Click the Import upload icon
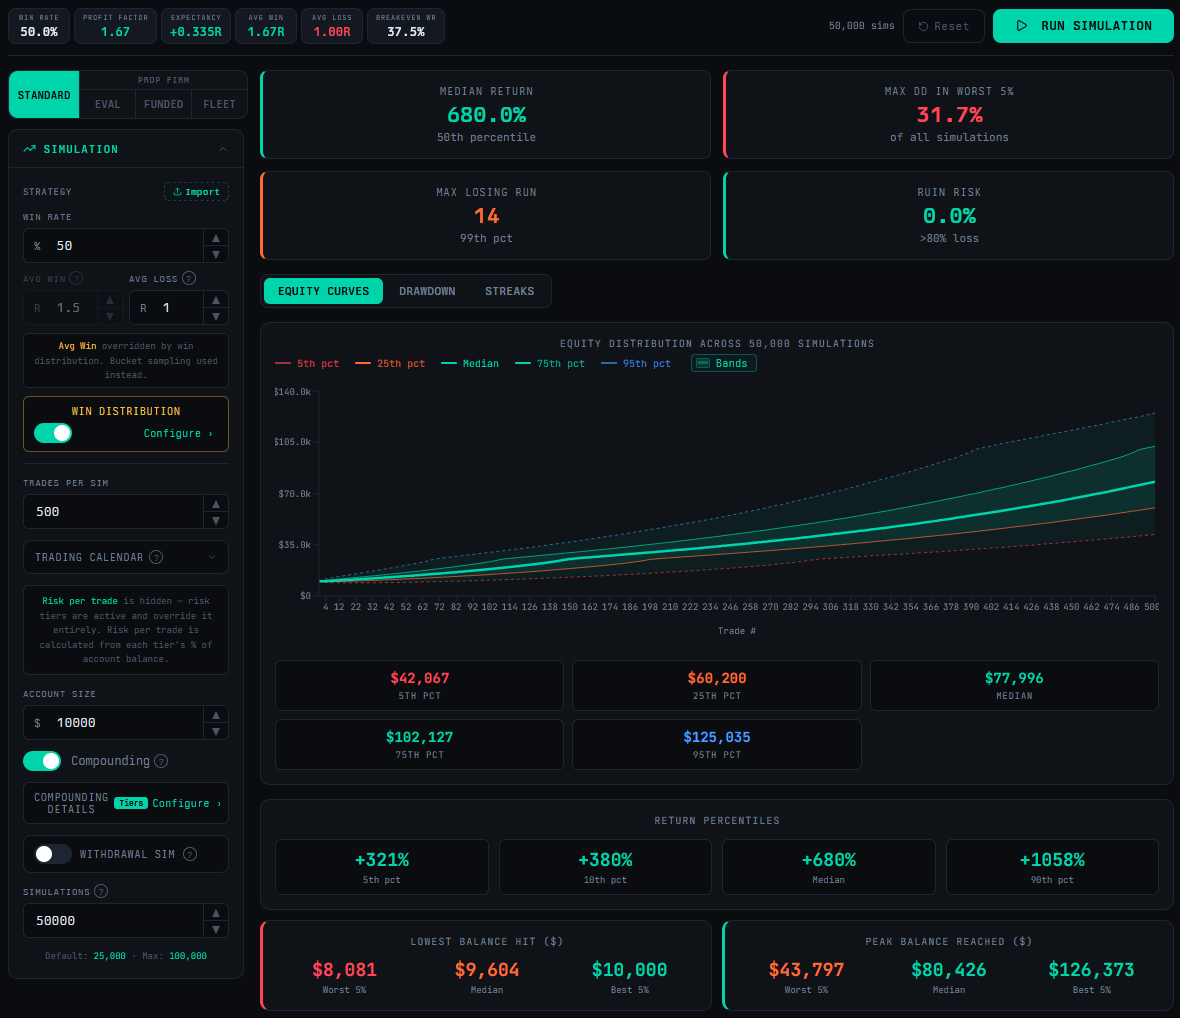Screen dimensions: 1180x1018 tap(177, 192)
